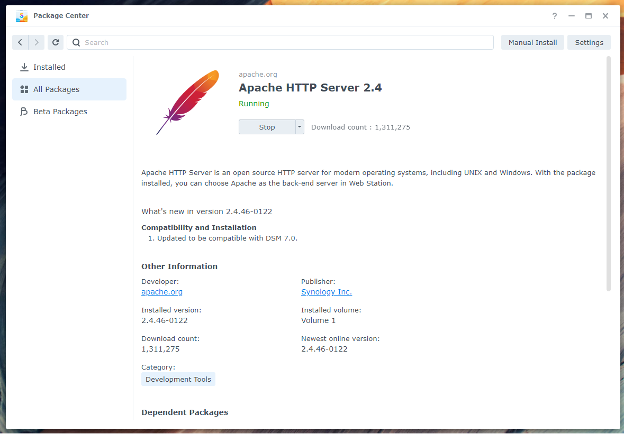This screenshot has width=624, height=434.
Task: Select All Packages in sidebar
Action: click(69, 89)
